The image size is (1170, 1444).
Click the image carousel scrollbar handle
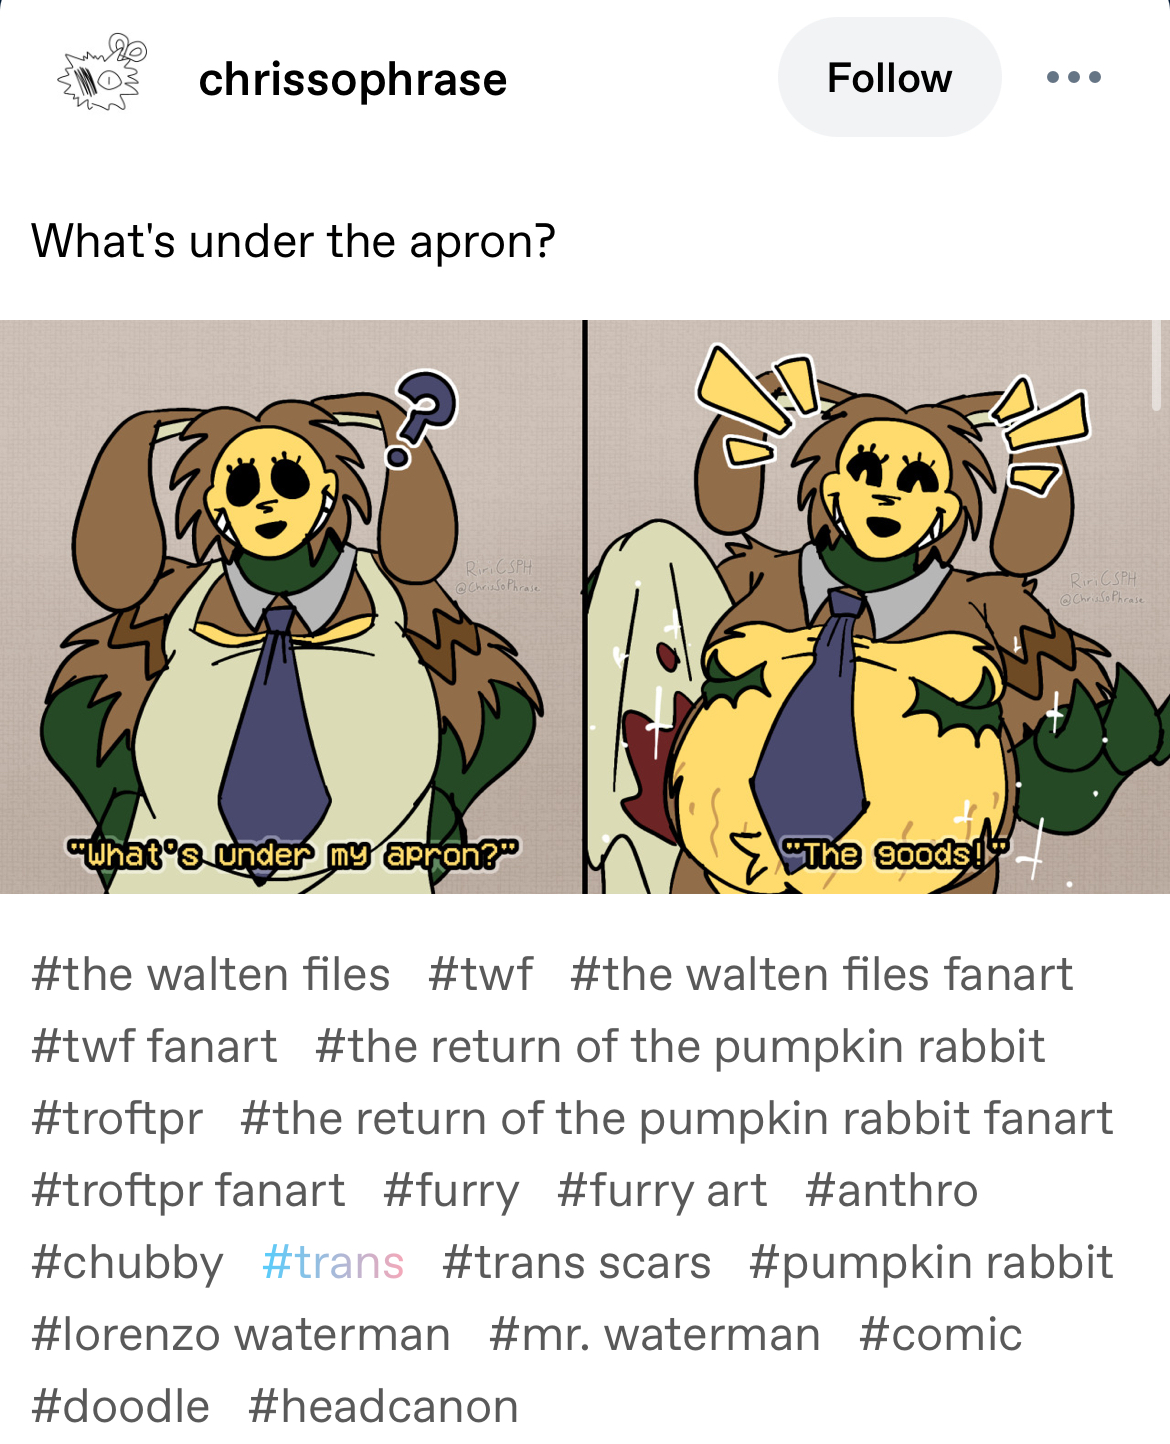click(1157, 366)
